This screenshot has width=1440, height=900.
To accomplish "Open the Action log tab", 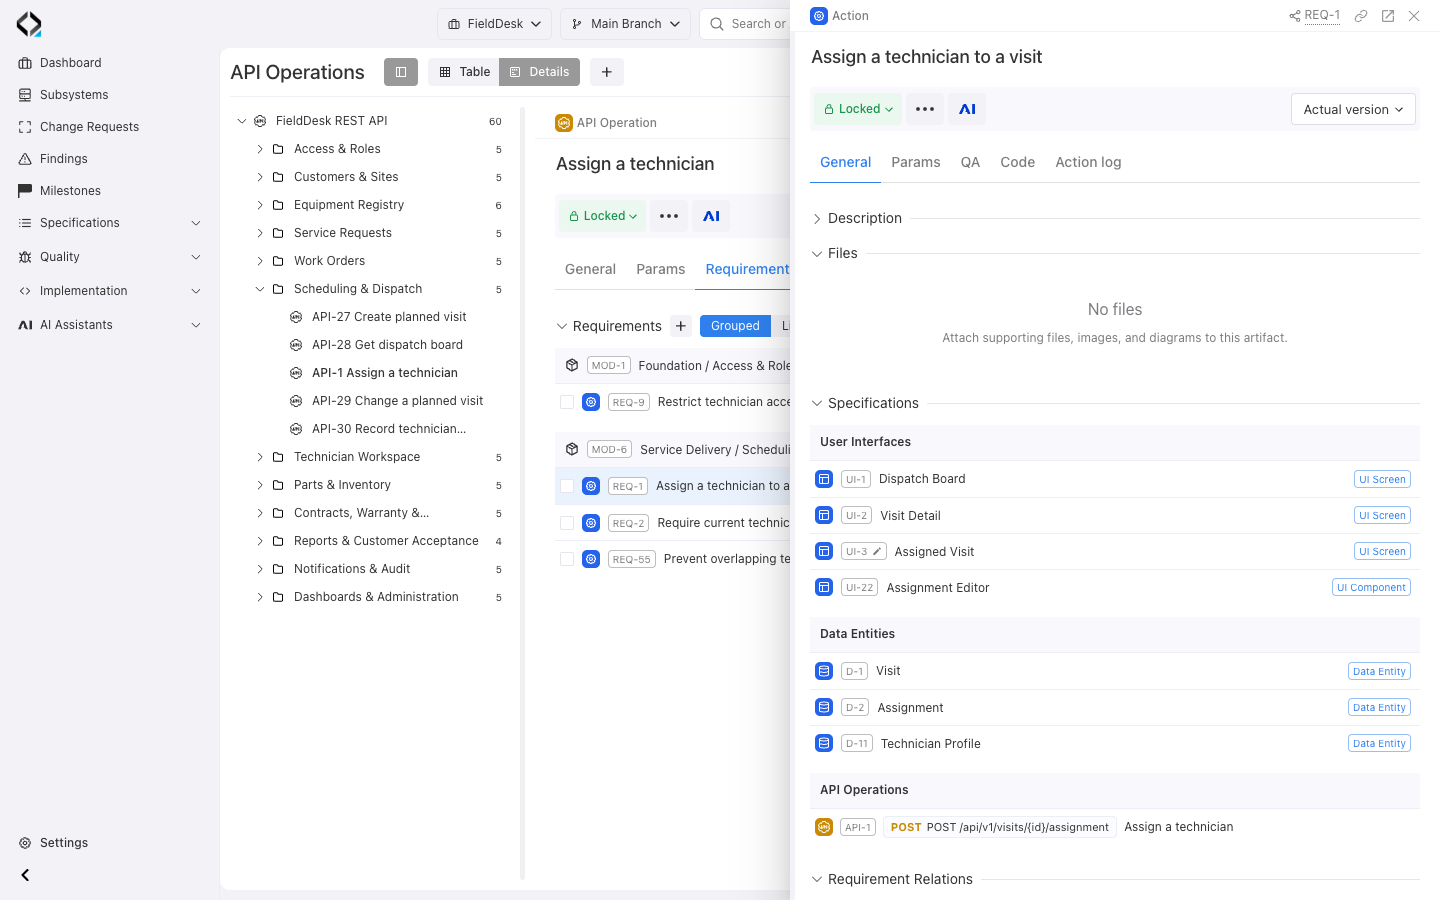I will 1088,162.
